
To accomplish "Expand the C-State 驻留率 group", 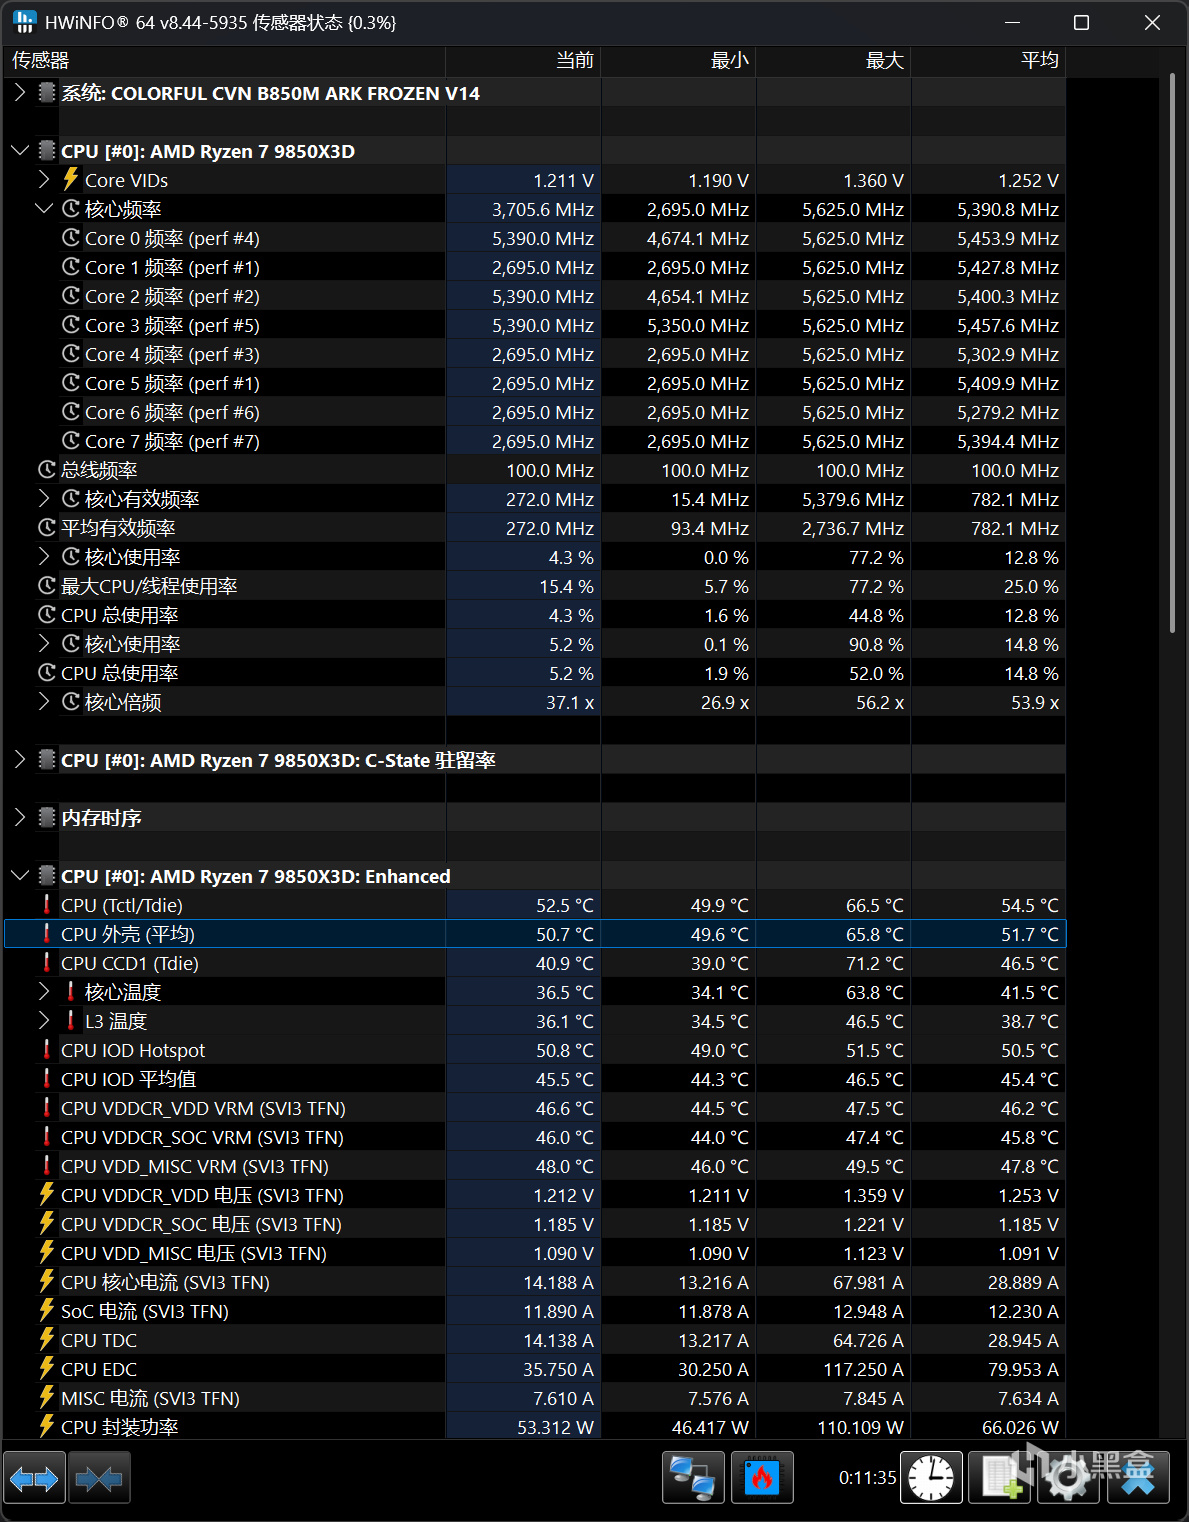I will 20,760.
